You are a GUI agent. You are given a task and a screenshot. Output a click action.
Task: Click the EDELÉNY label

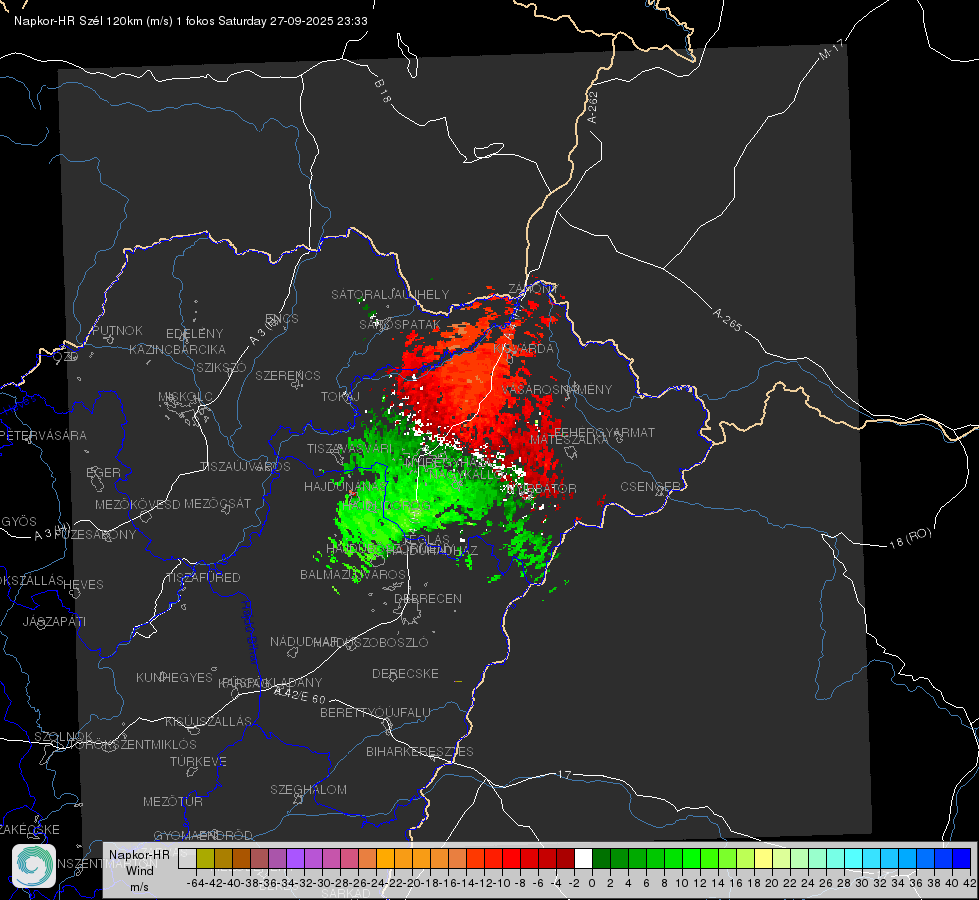(x=194, y=334)
